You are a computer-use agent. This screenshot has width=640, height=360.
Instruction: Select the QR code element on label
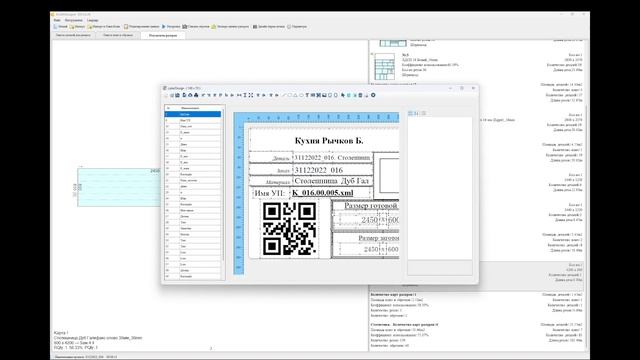pyautogui.click(x=289, y=229)
